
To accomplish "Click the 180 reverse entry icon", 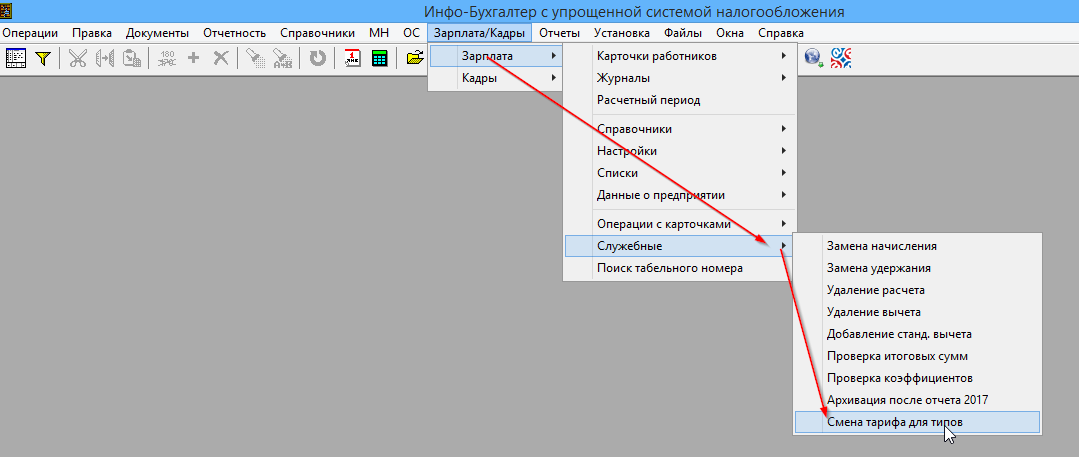I will click(167, 58).
